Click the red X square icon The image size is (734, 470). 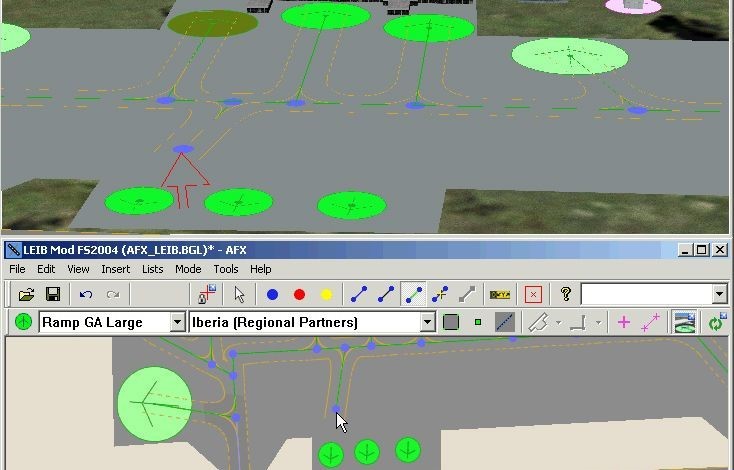coord(533,295)
